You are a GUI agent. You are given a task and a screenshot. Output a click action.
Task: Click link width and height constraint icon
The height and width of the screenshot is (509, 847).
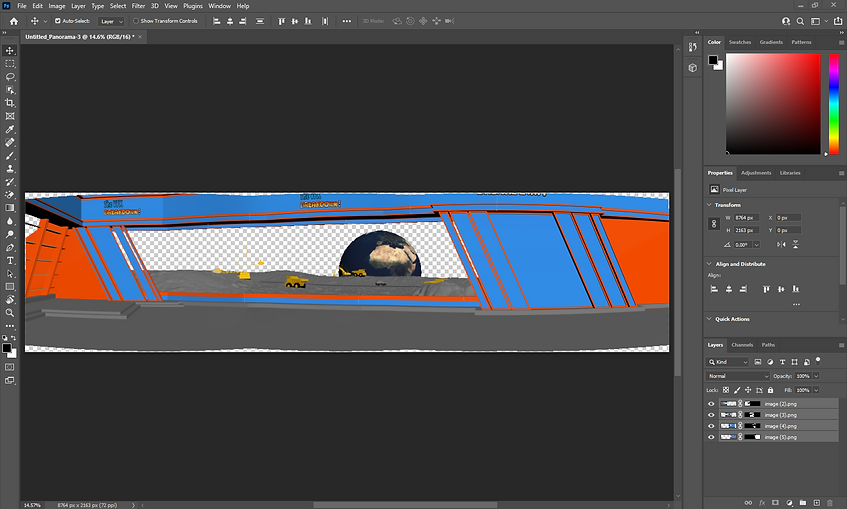click(713, 224)
